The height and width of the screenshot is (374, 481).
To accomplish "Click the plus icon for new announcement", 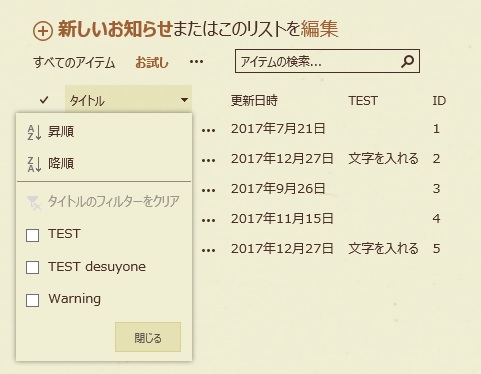I will point(43,31).
